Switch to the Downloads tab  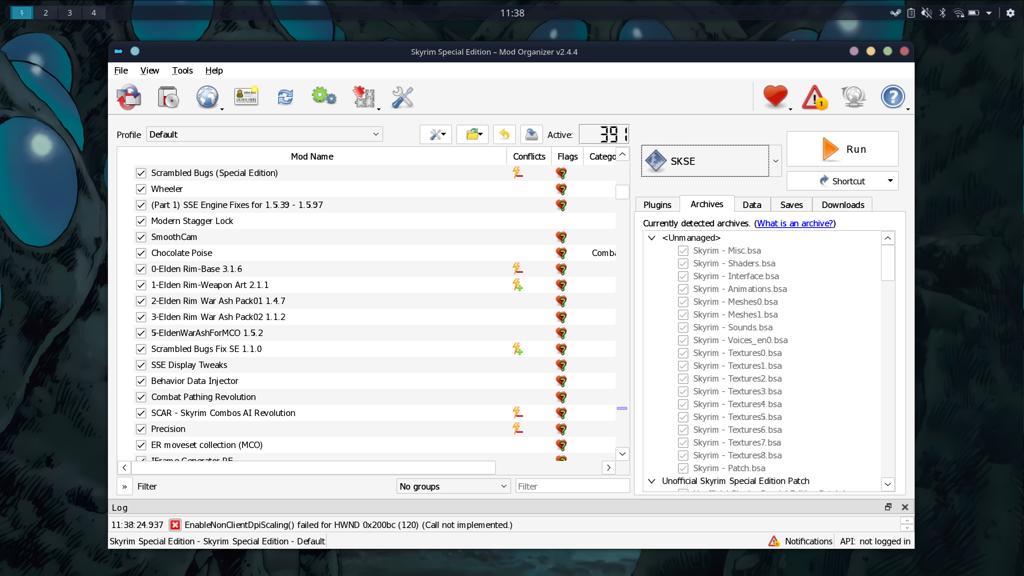pos(842,205)
